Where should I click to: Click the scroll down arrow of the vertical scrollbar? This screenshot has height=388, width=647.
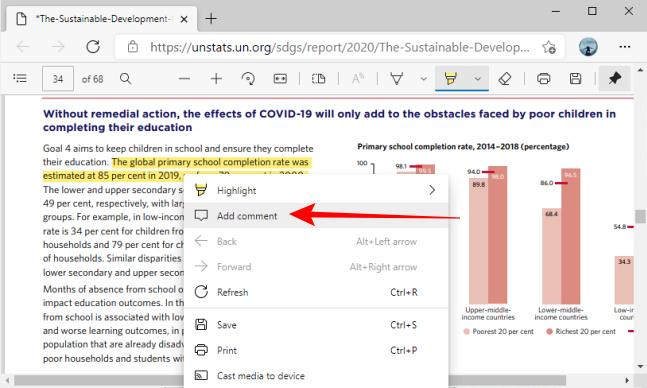(x=640, y=366)
